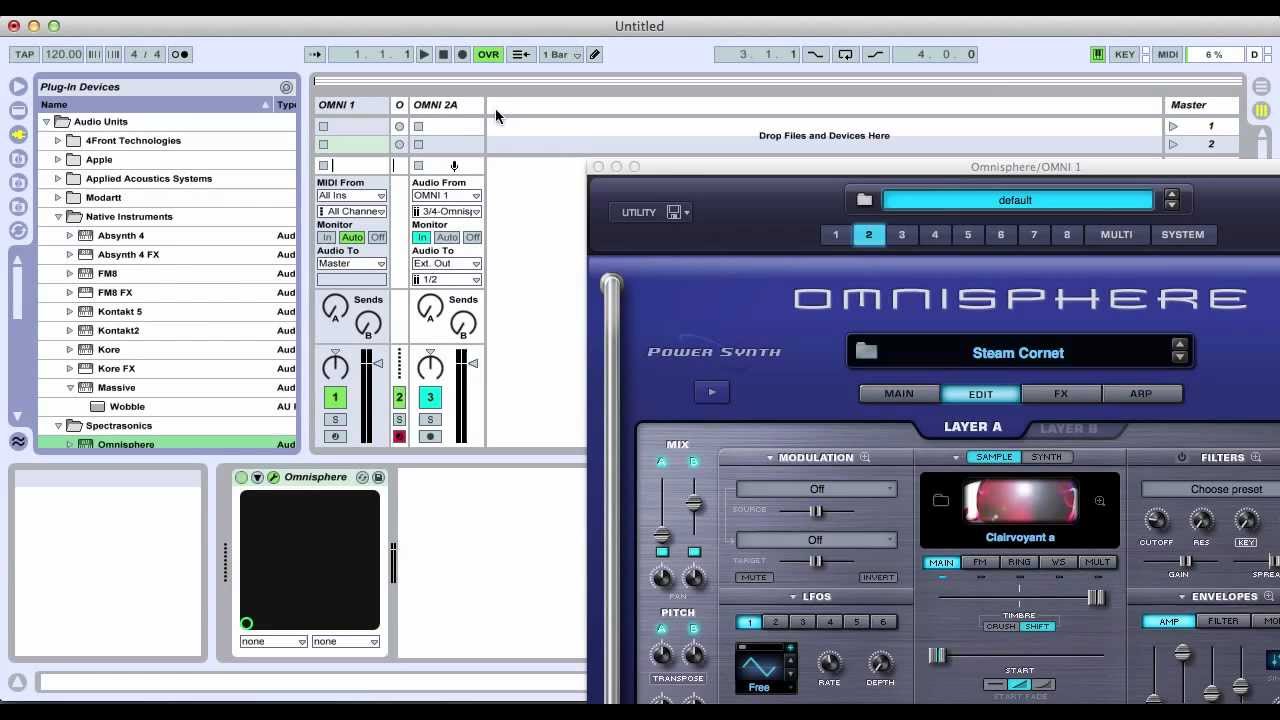The height and width of the screenshot is (720, 1280).
Task: Open the MULTI page in Omnisphere
Action: pyautogui.click(x=1117, y=235)
